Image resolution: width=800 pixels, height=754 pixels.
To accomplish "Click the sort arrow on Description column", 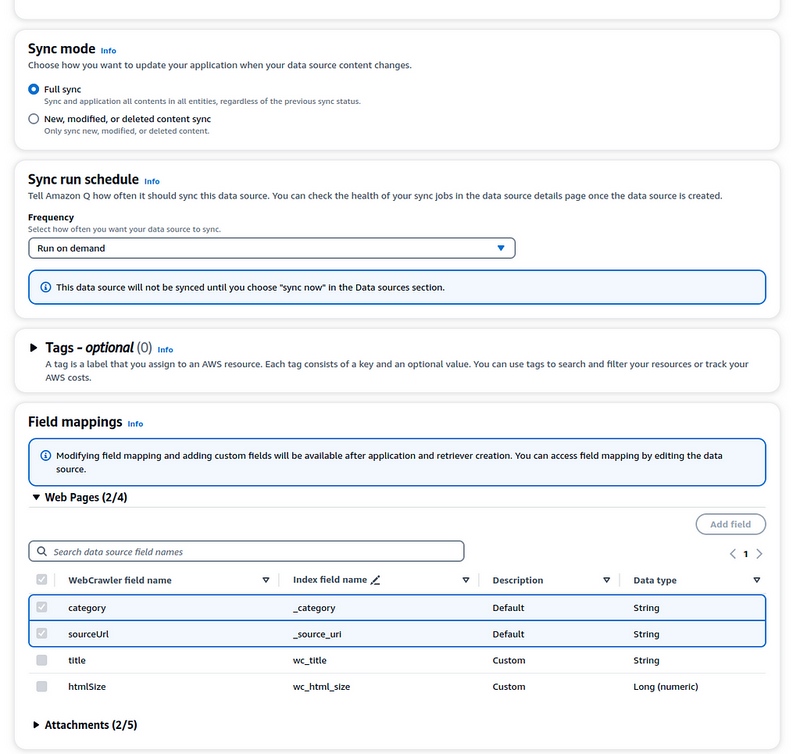I will coord(607,580).
